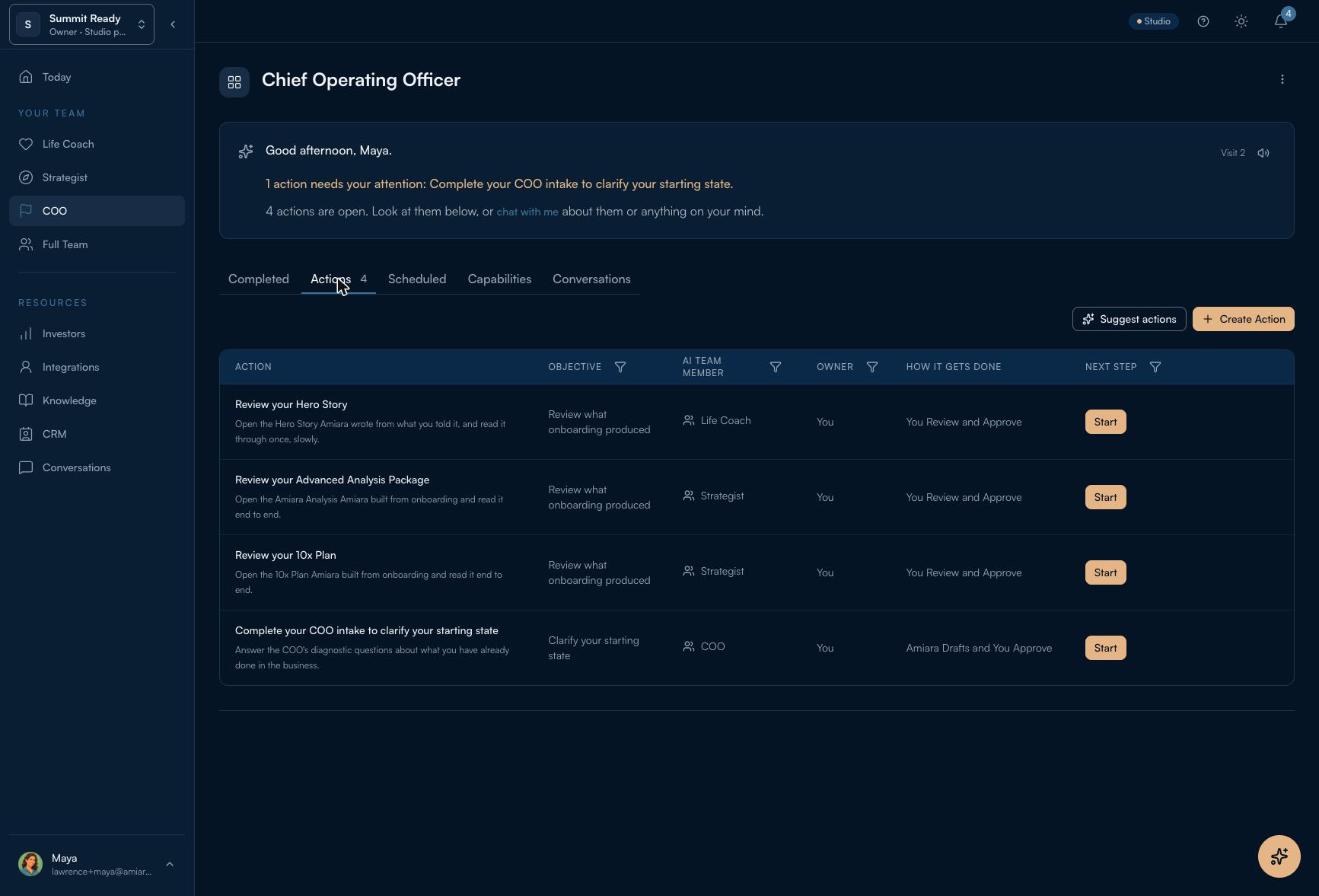
Task: Open the three-dot page options menu
Action: (1282, 79)
